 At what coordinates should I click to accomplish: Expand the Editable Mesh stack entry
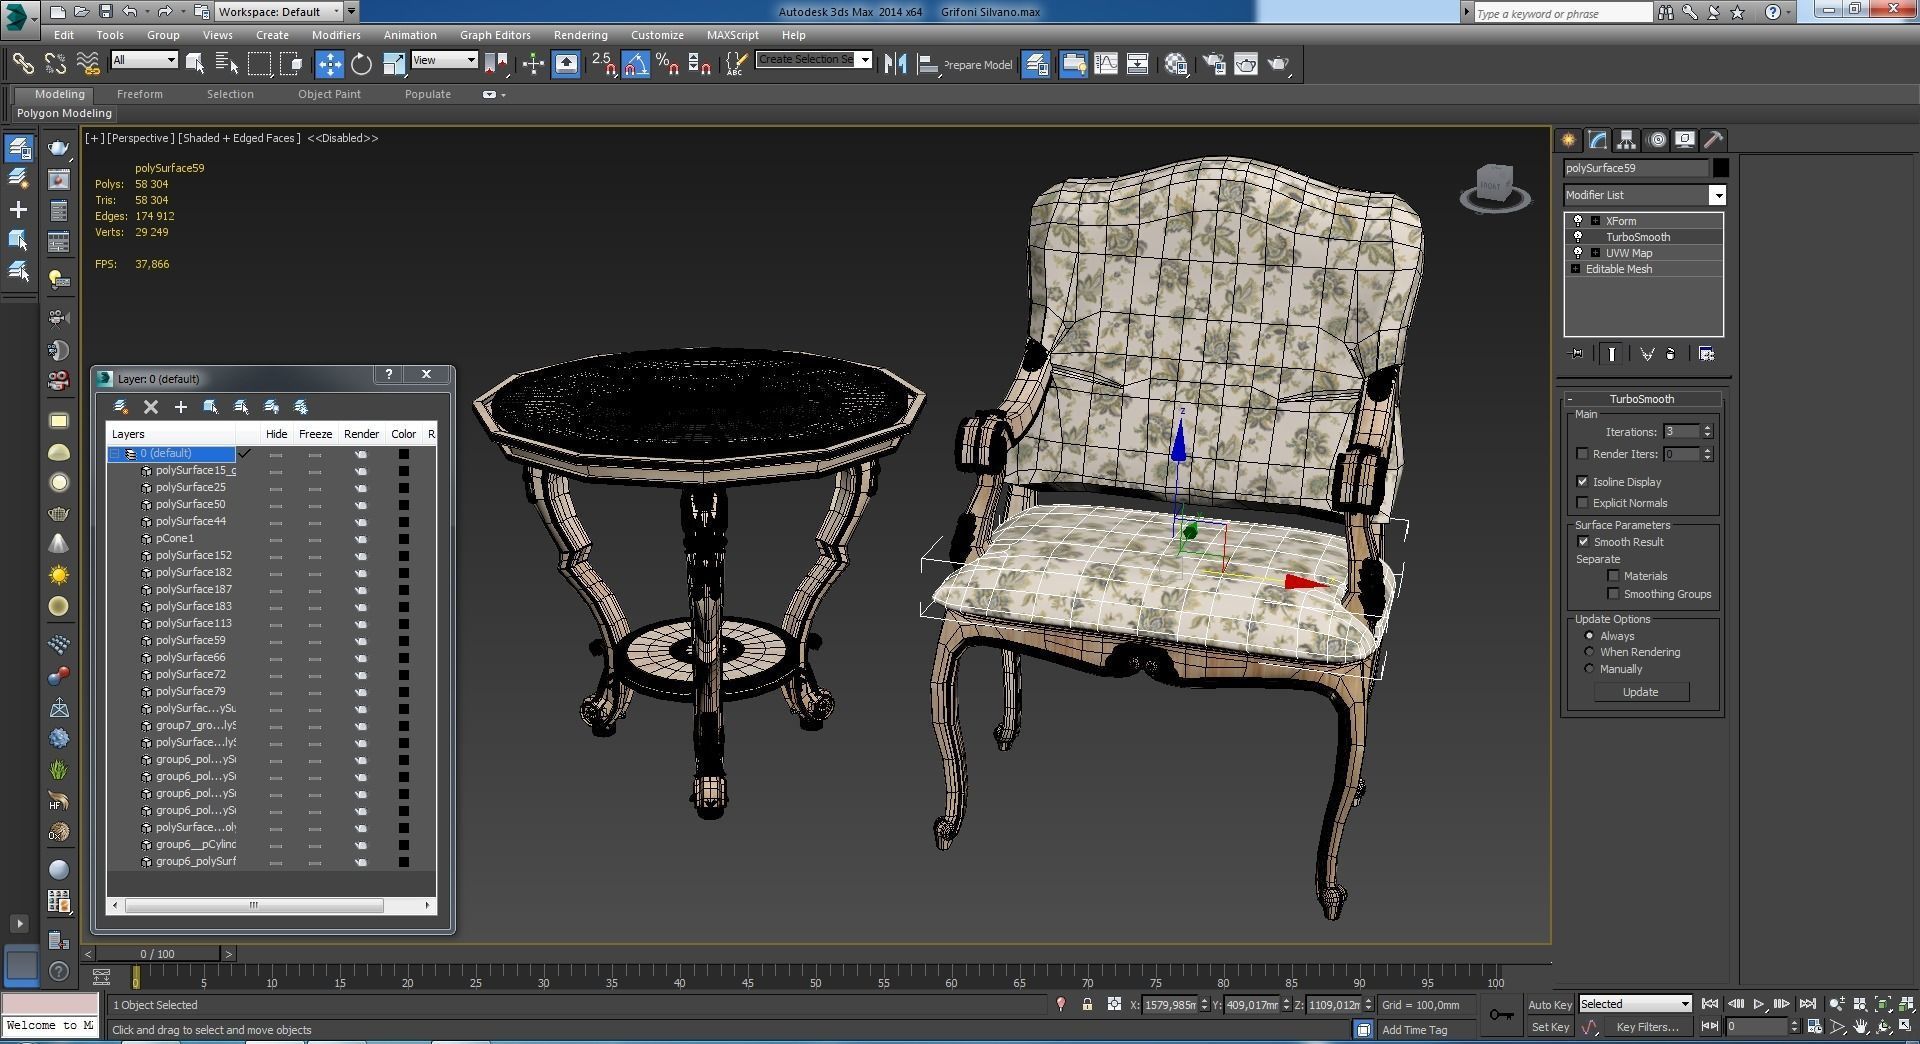click(x=1576, y=269)
